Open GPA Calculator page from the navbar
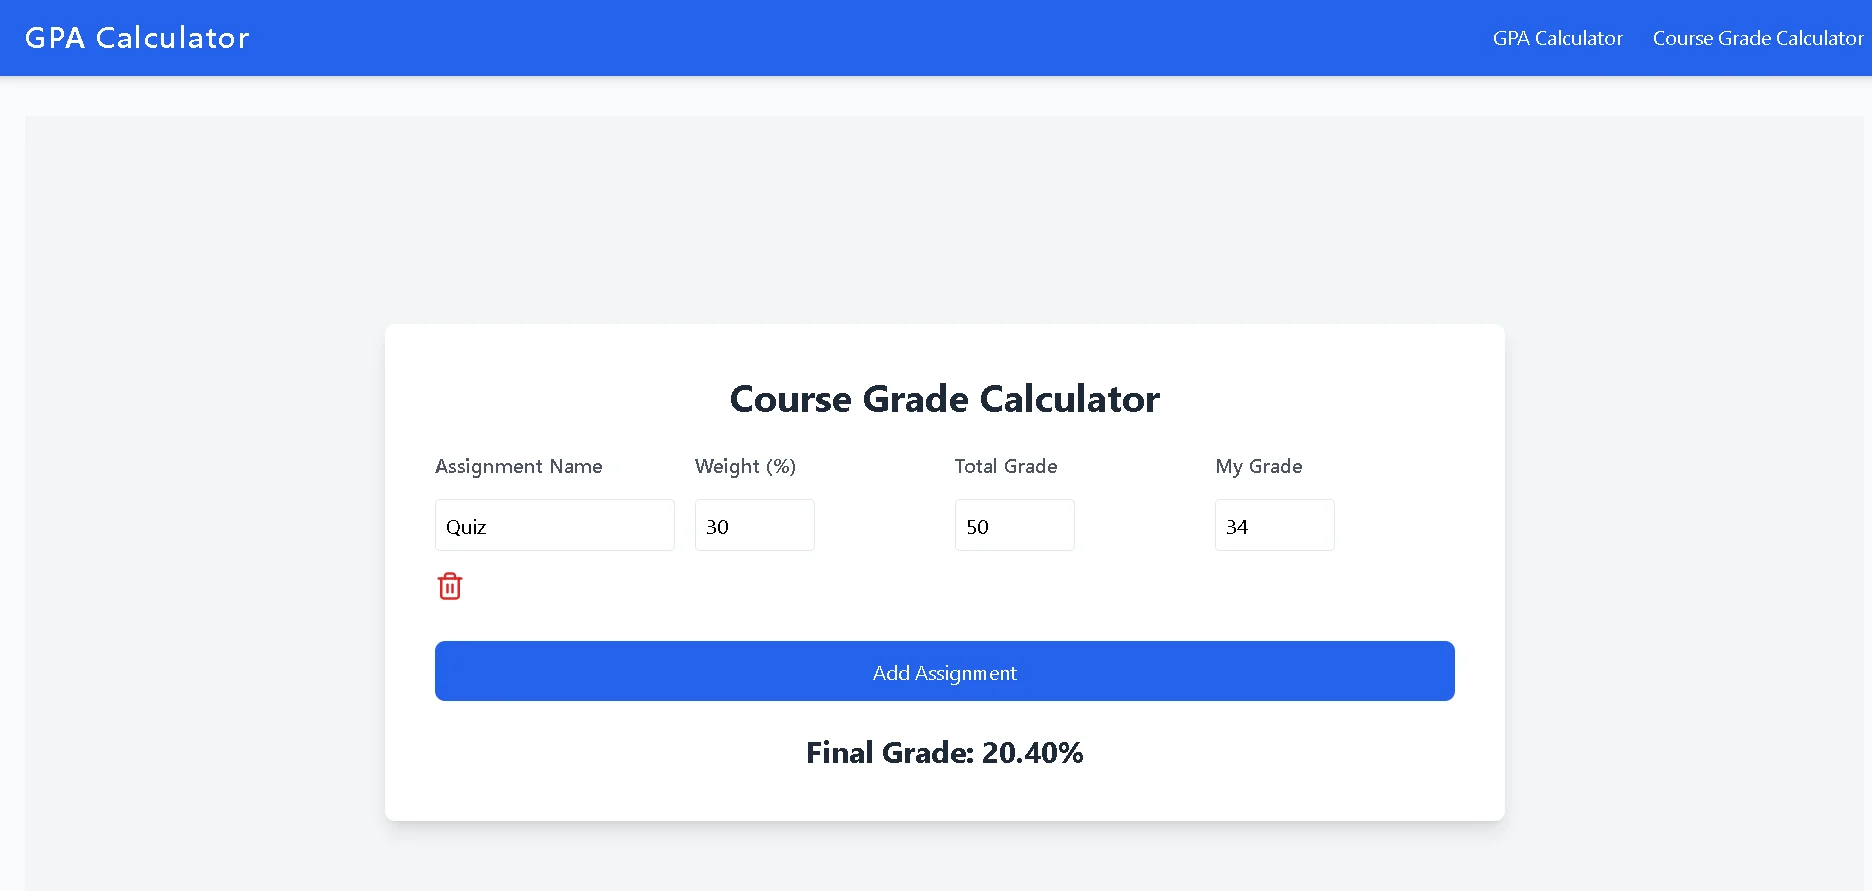 (x=1557, y=38)
